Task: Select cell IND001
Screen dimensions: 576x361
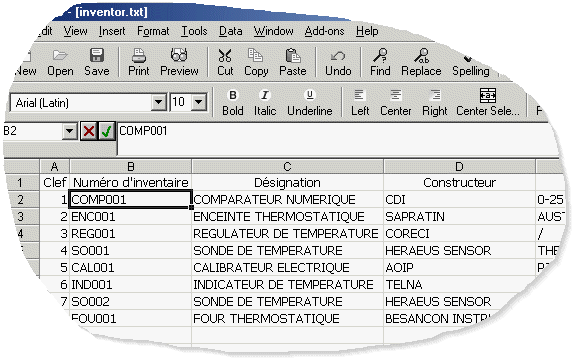Action: pyautogui.click(x=130, y=285)
